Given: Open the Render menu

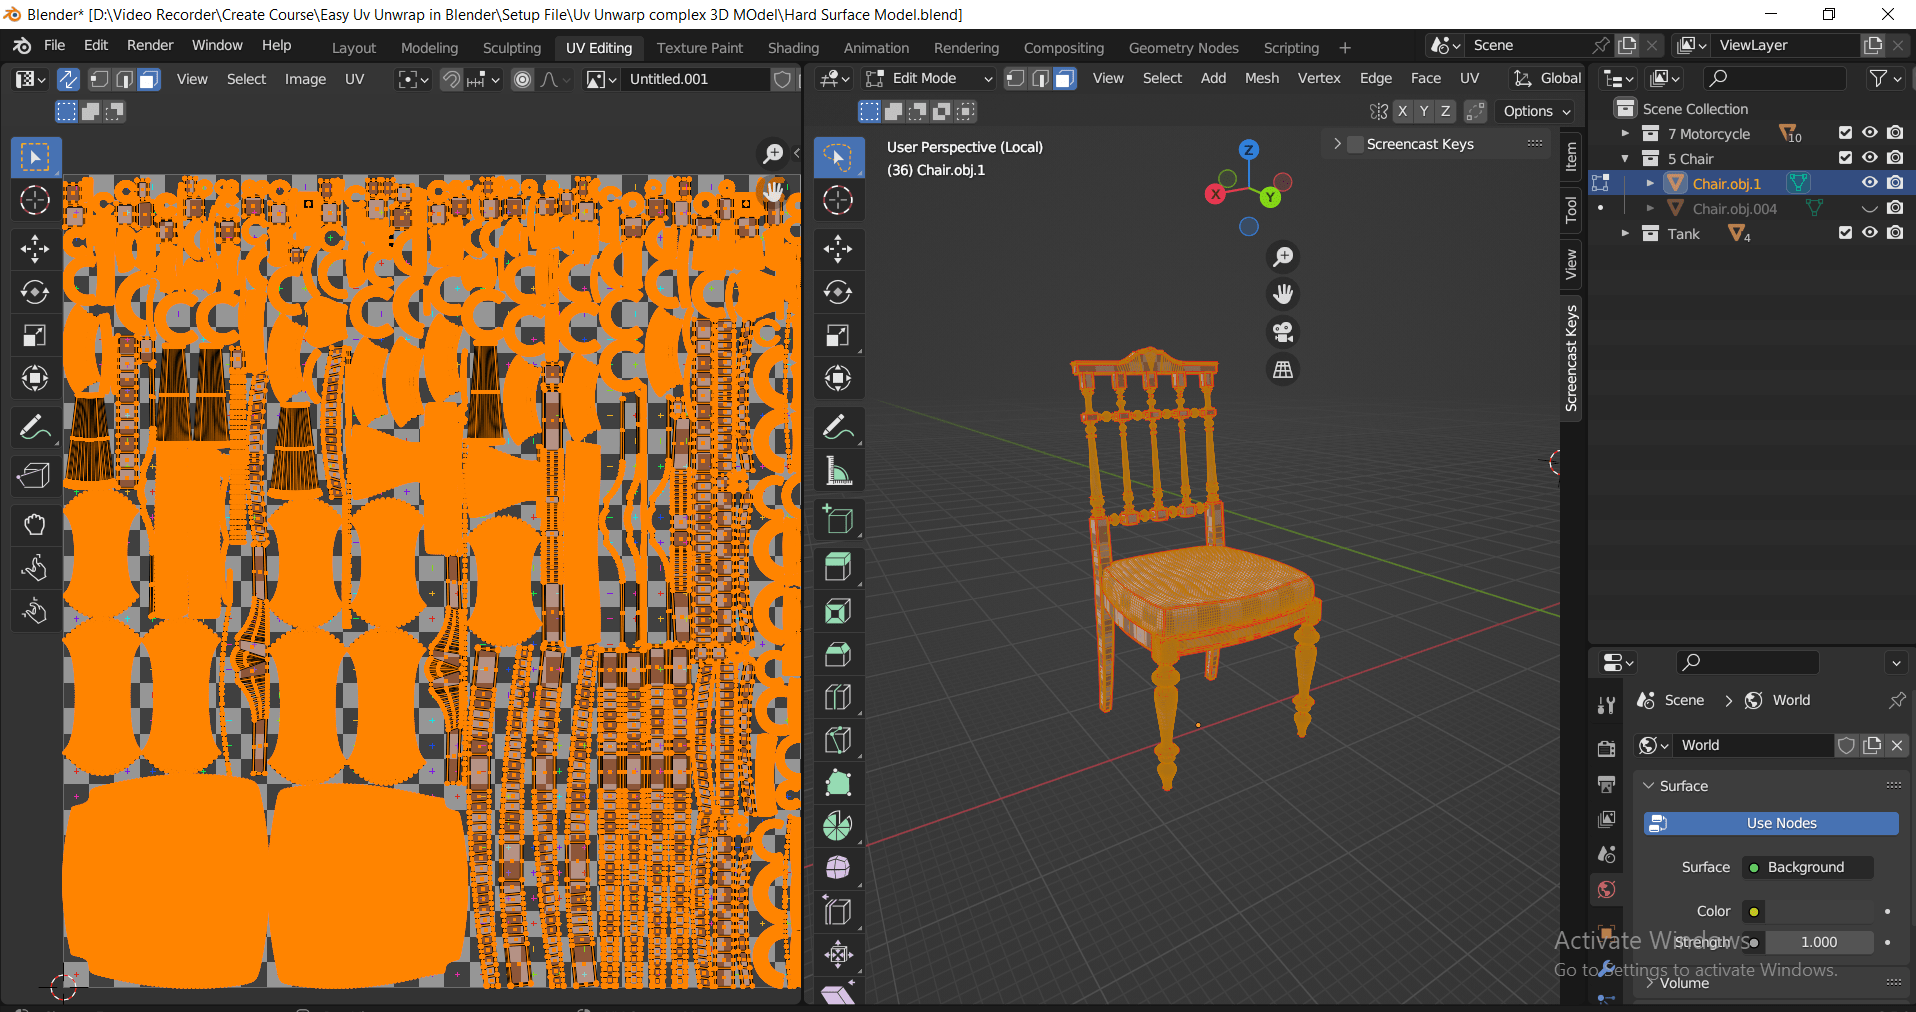Looking at the screenshot, I should 150,44.
